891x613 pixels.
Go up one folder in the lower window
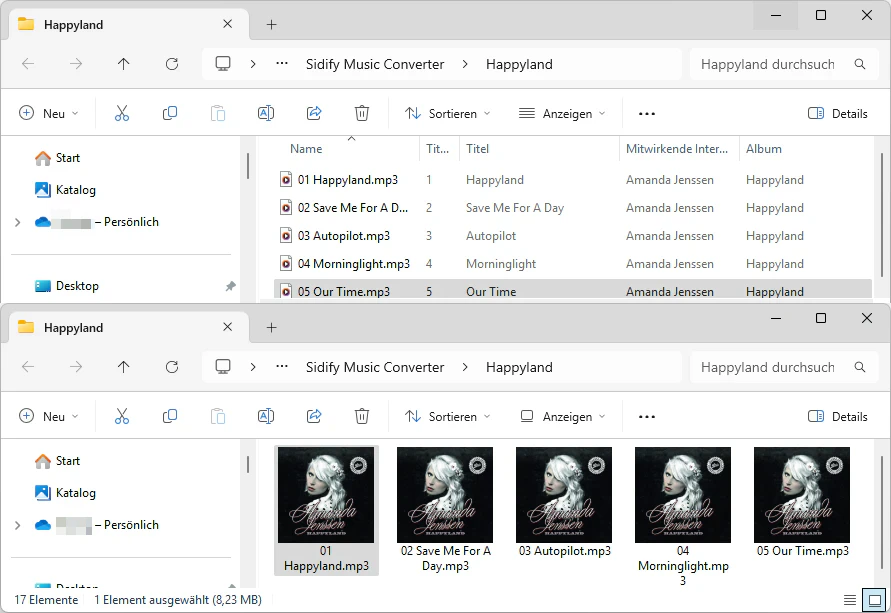point(123,366)
